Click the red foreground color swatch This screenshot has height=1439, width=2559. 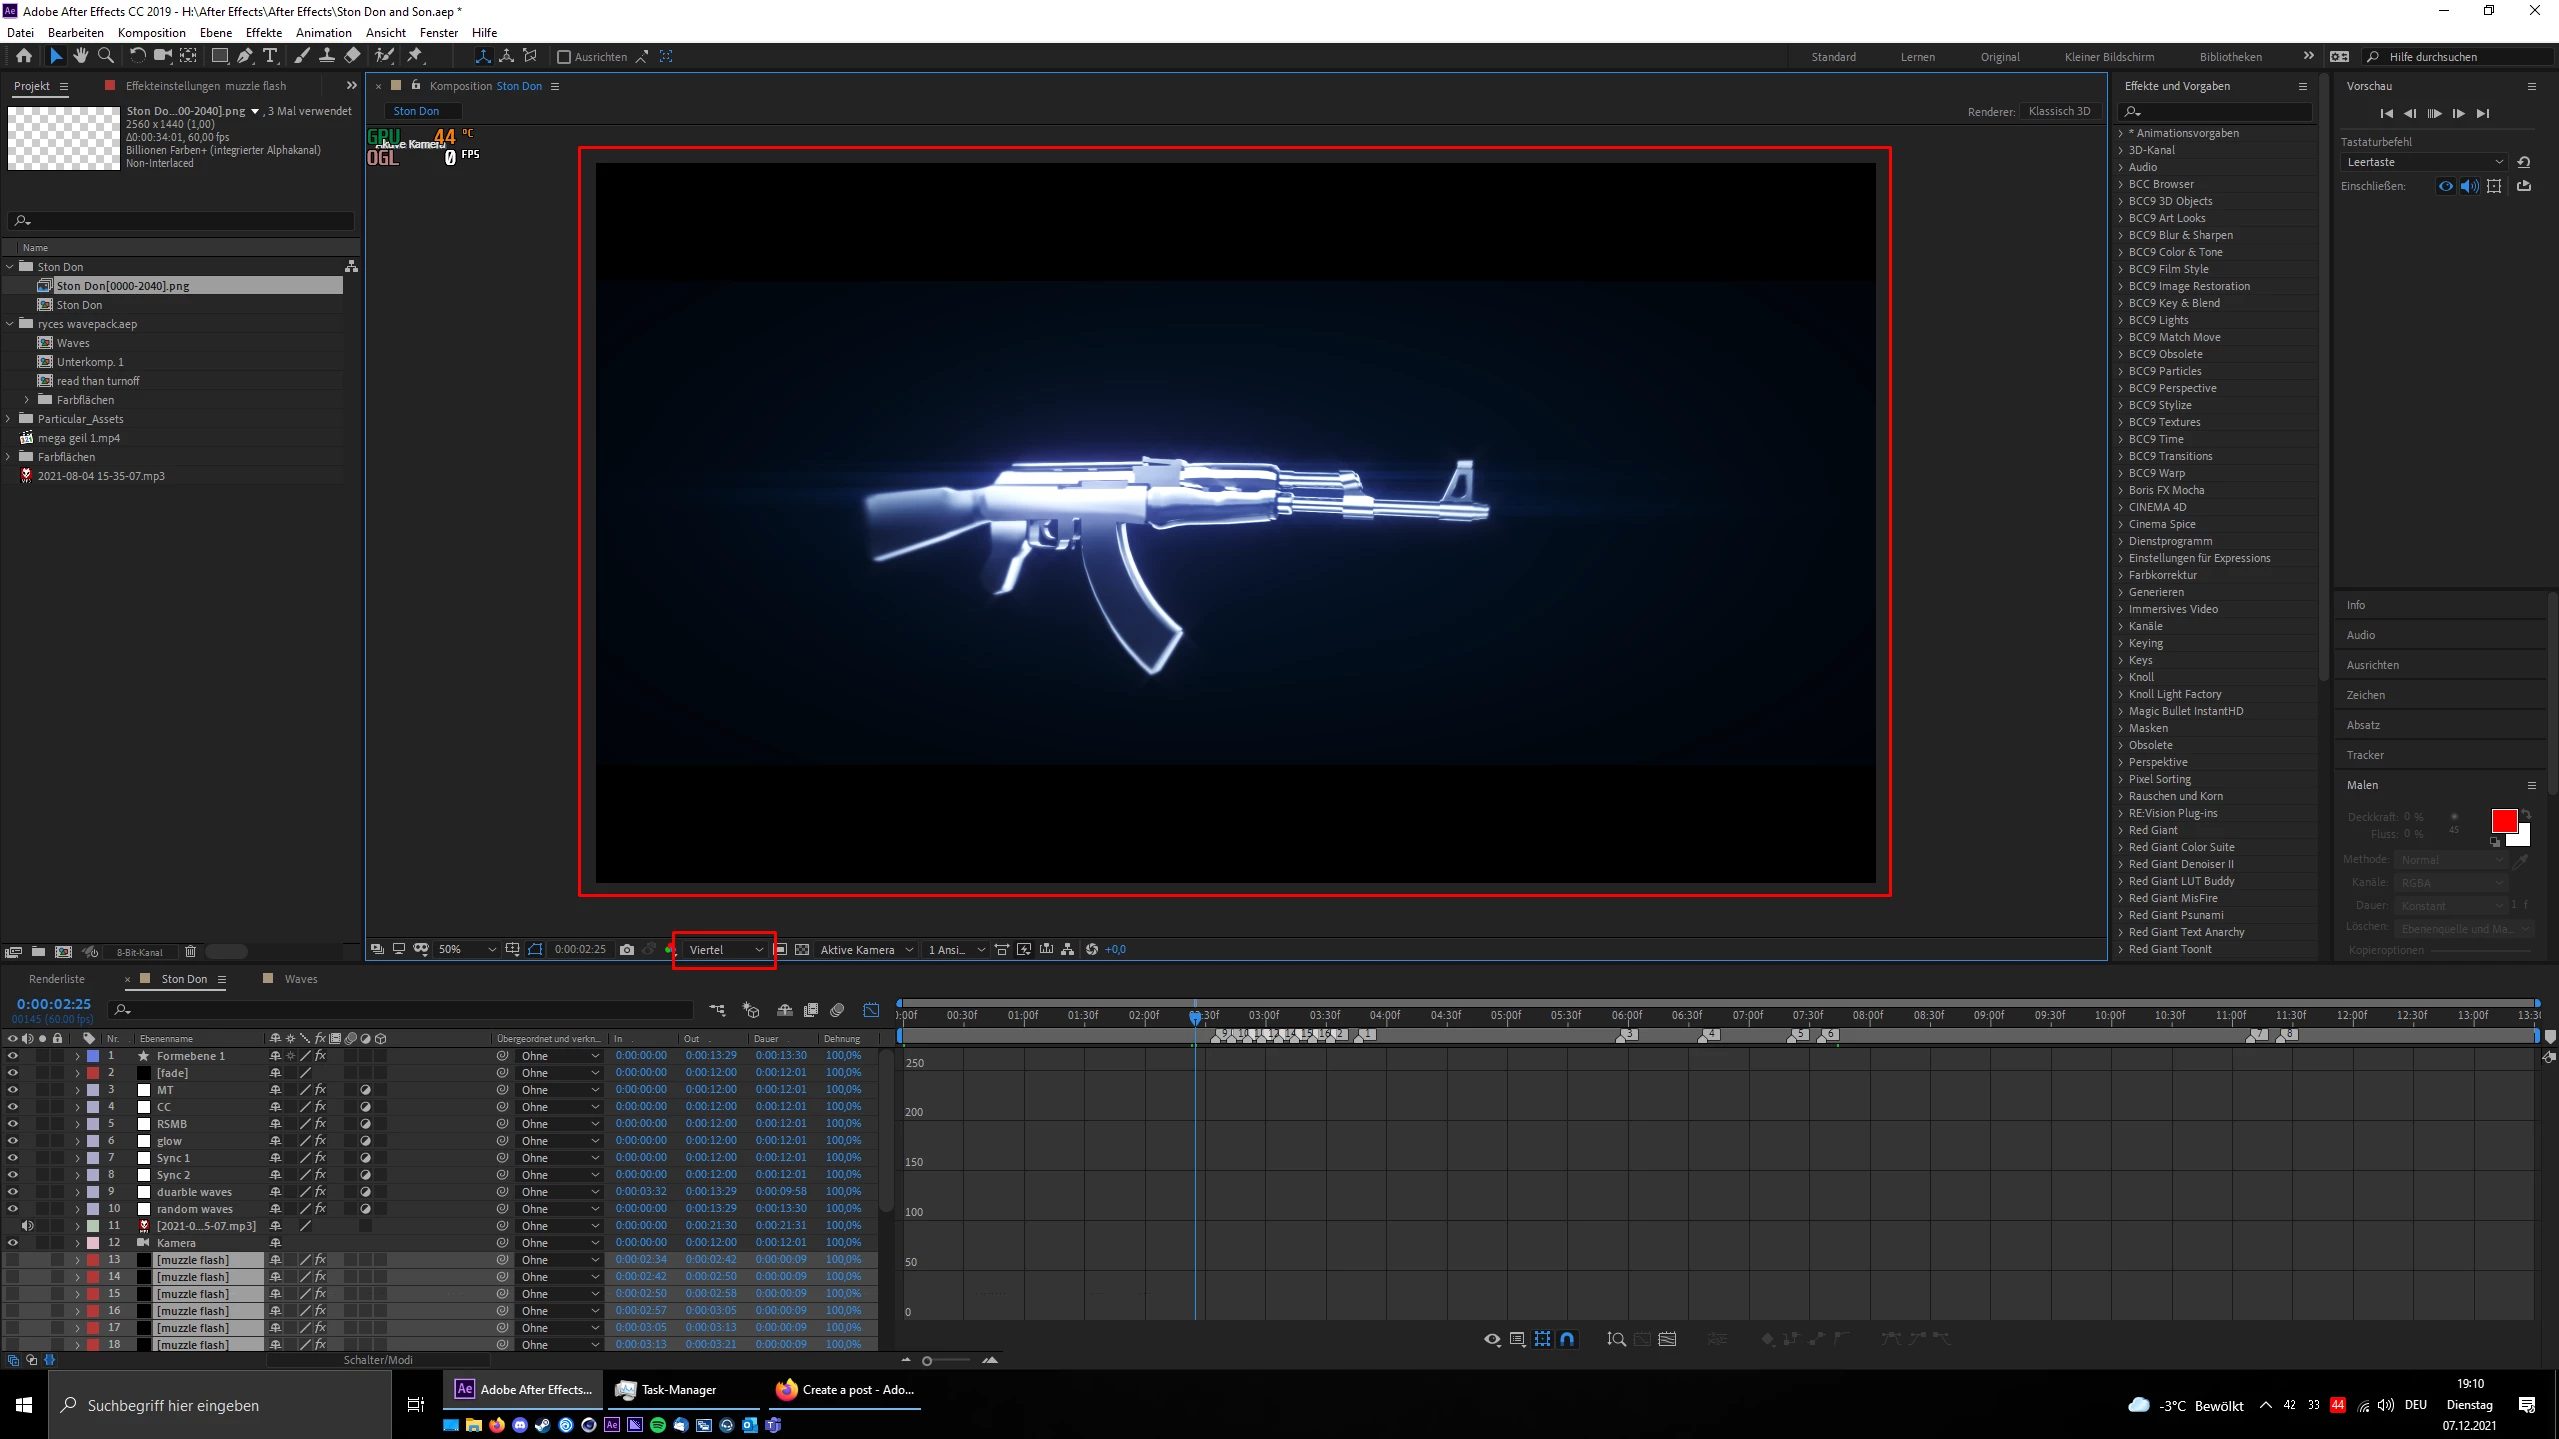pos(2503,821)
